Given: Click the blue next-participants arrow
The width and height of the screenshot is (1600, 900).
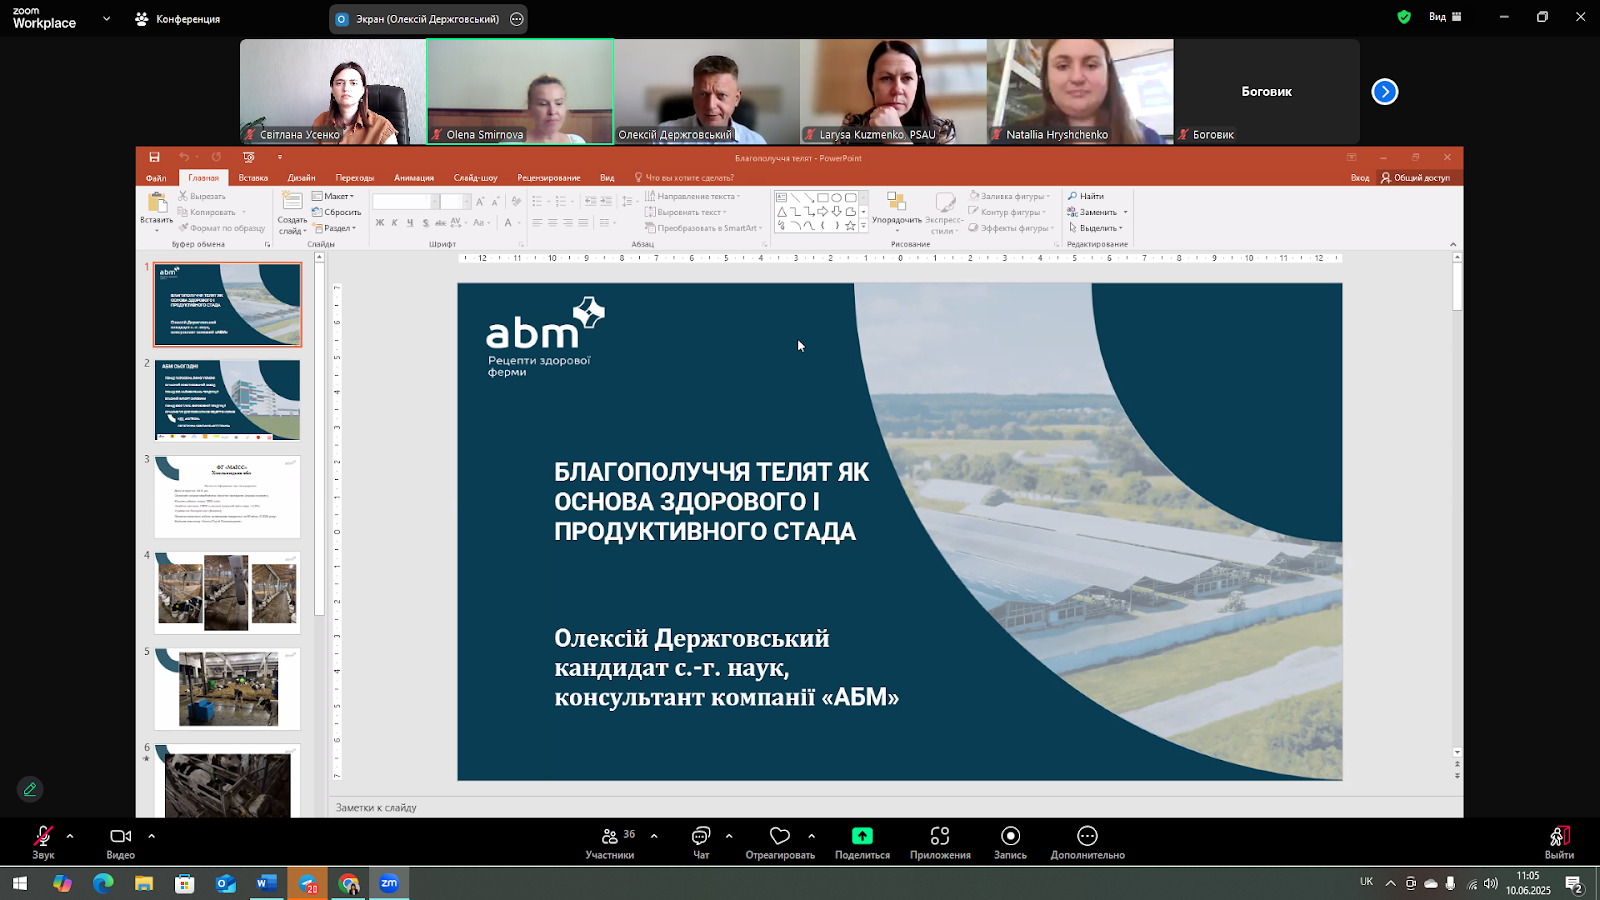Looking at the screenshot, I should tap(1385, 92).
